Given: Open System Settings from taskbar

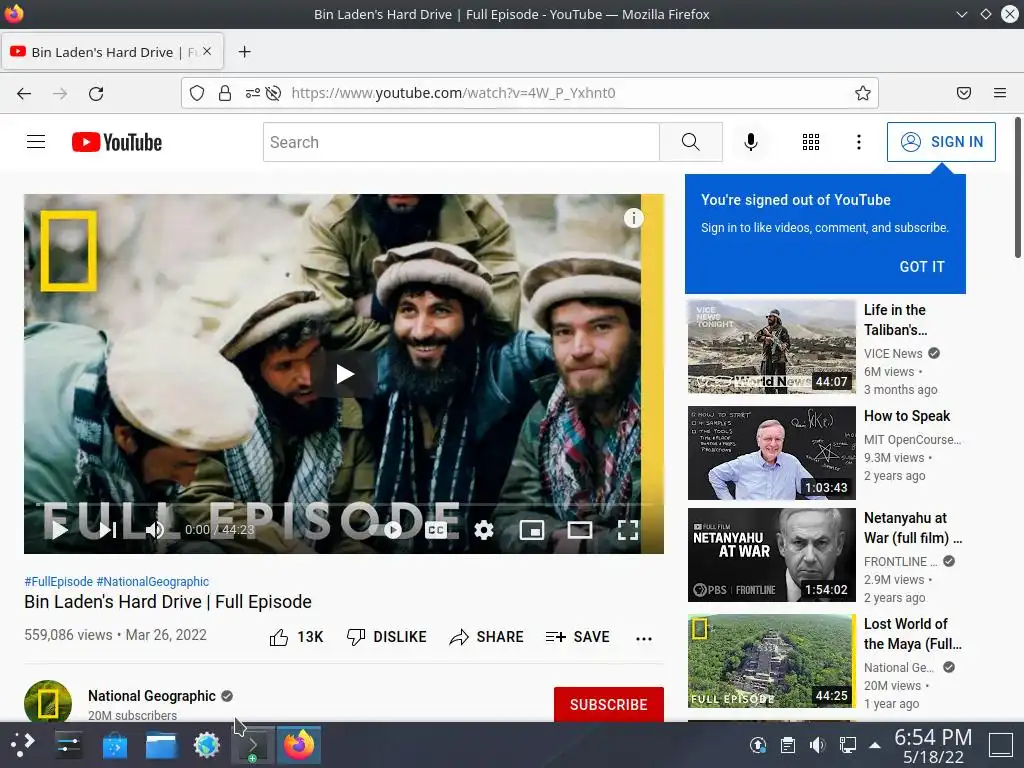Looking at the screenshot, I should (x=68, y=744).
